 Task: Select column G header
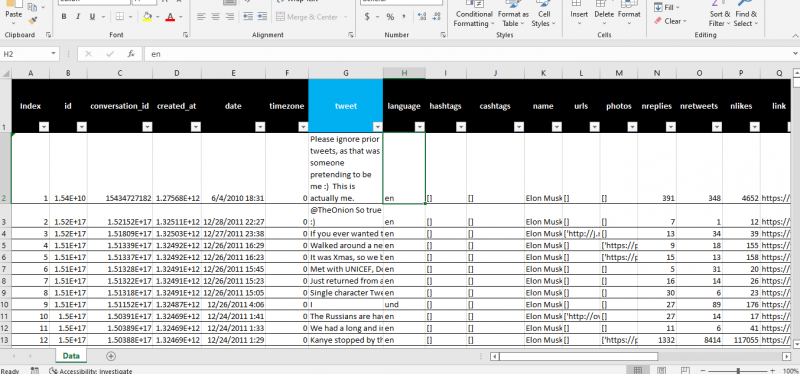[345, 73]
